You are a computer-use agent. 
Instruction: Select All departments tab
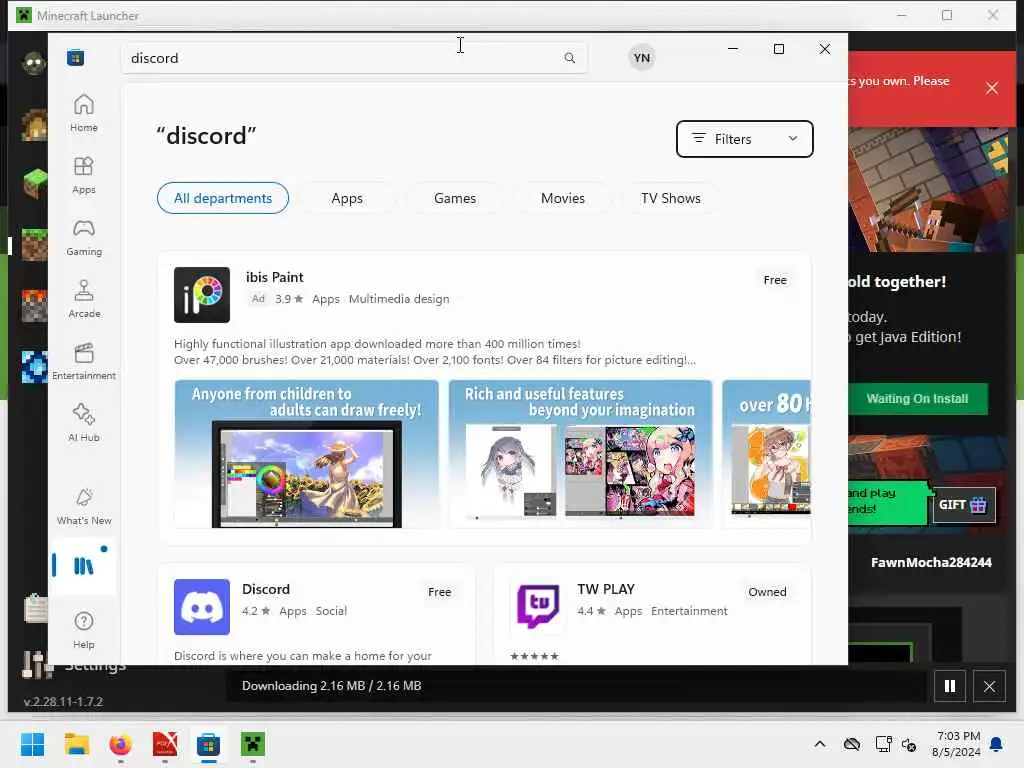223,198
